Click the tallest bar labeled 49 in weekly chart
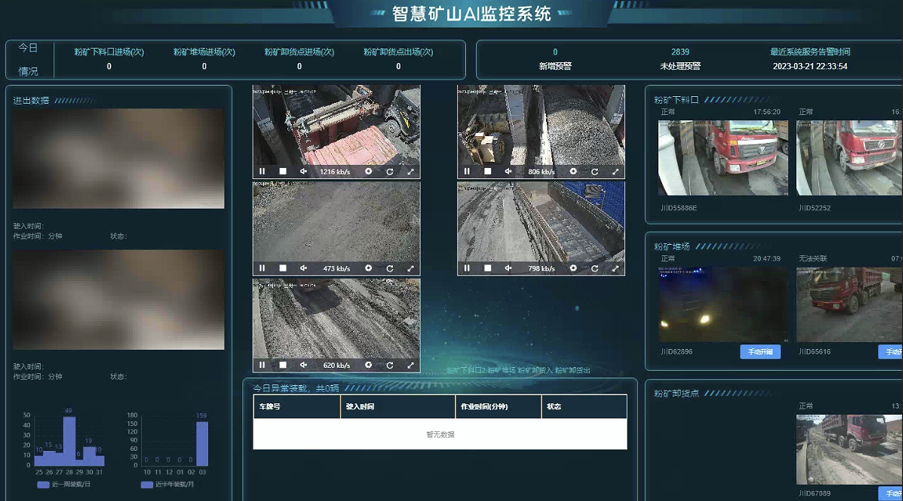This screenshot has height=501, width=903. tap(69, 441)
